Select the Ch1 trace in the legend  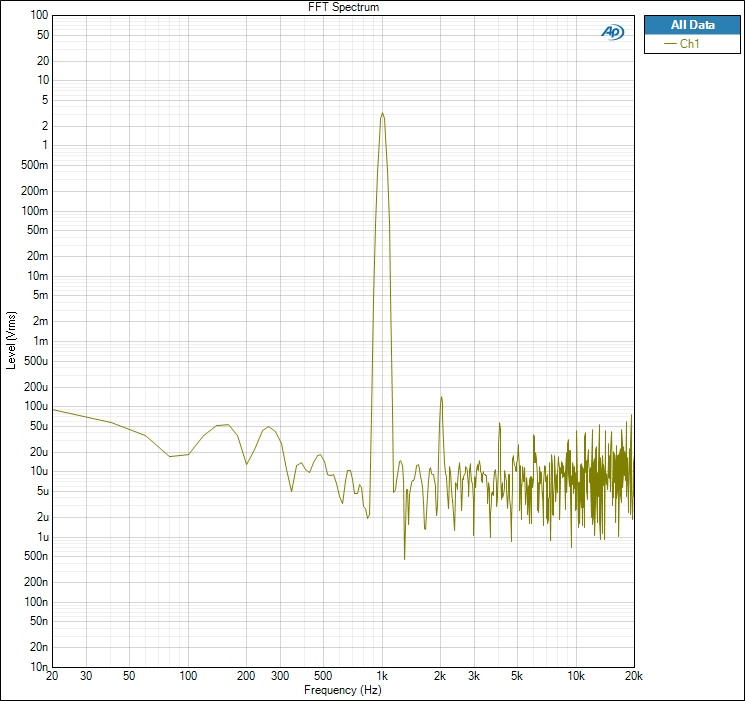[692, 44]
